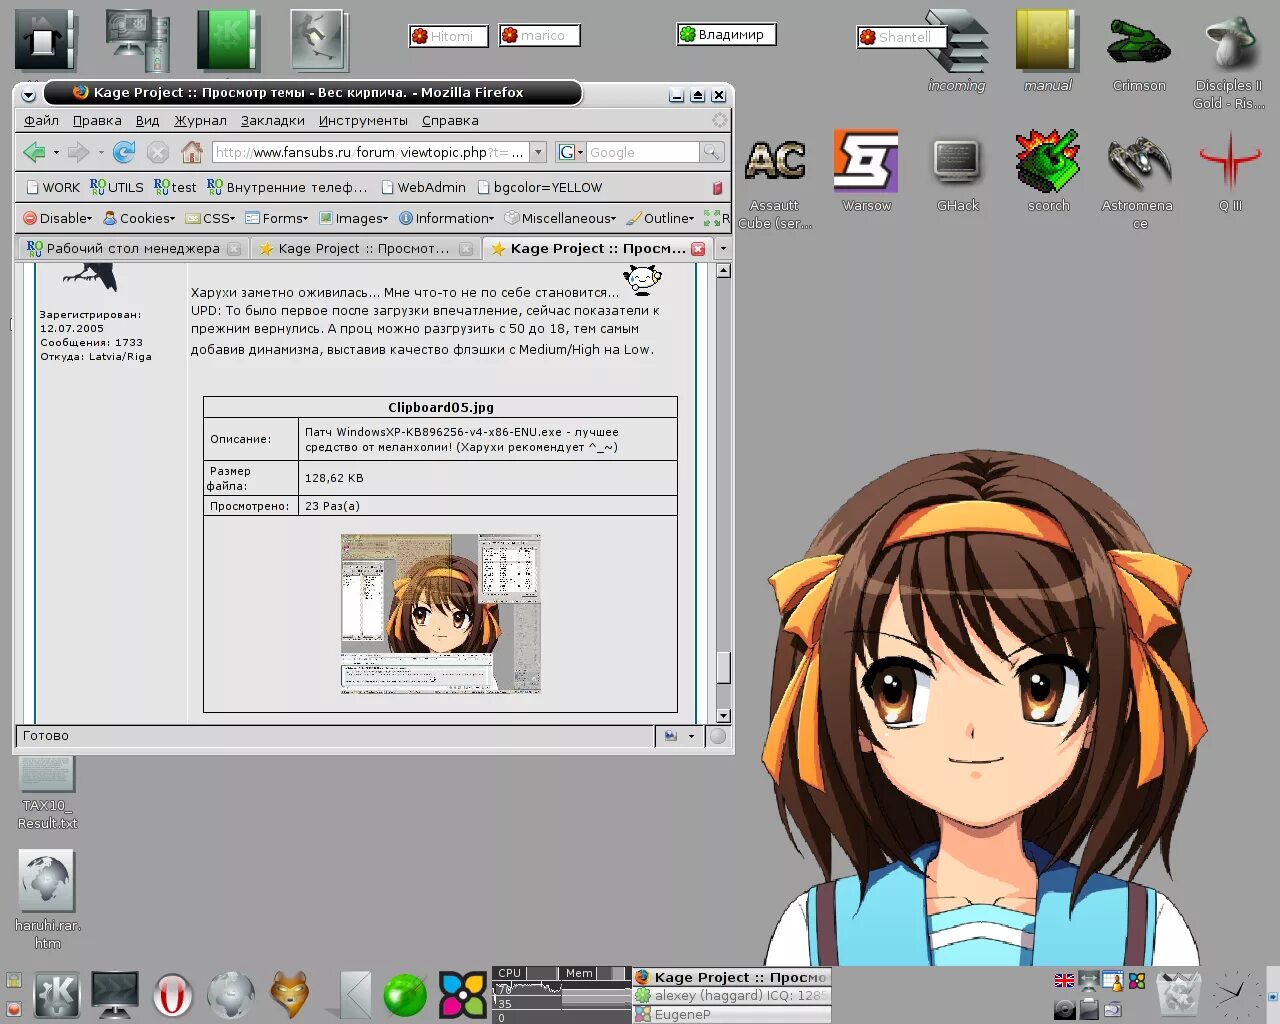Click the forward navigation arrow in Firefox
This screenshot has width=1280, height=1024.
pos(78,152)
